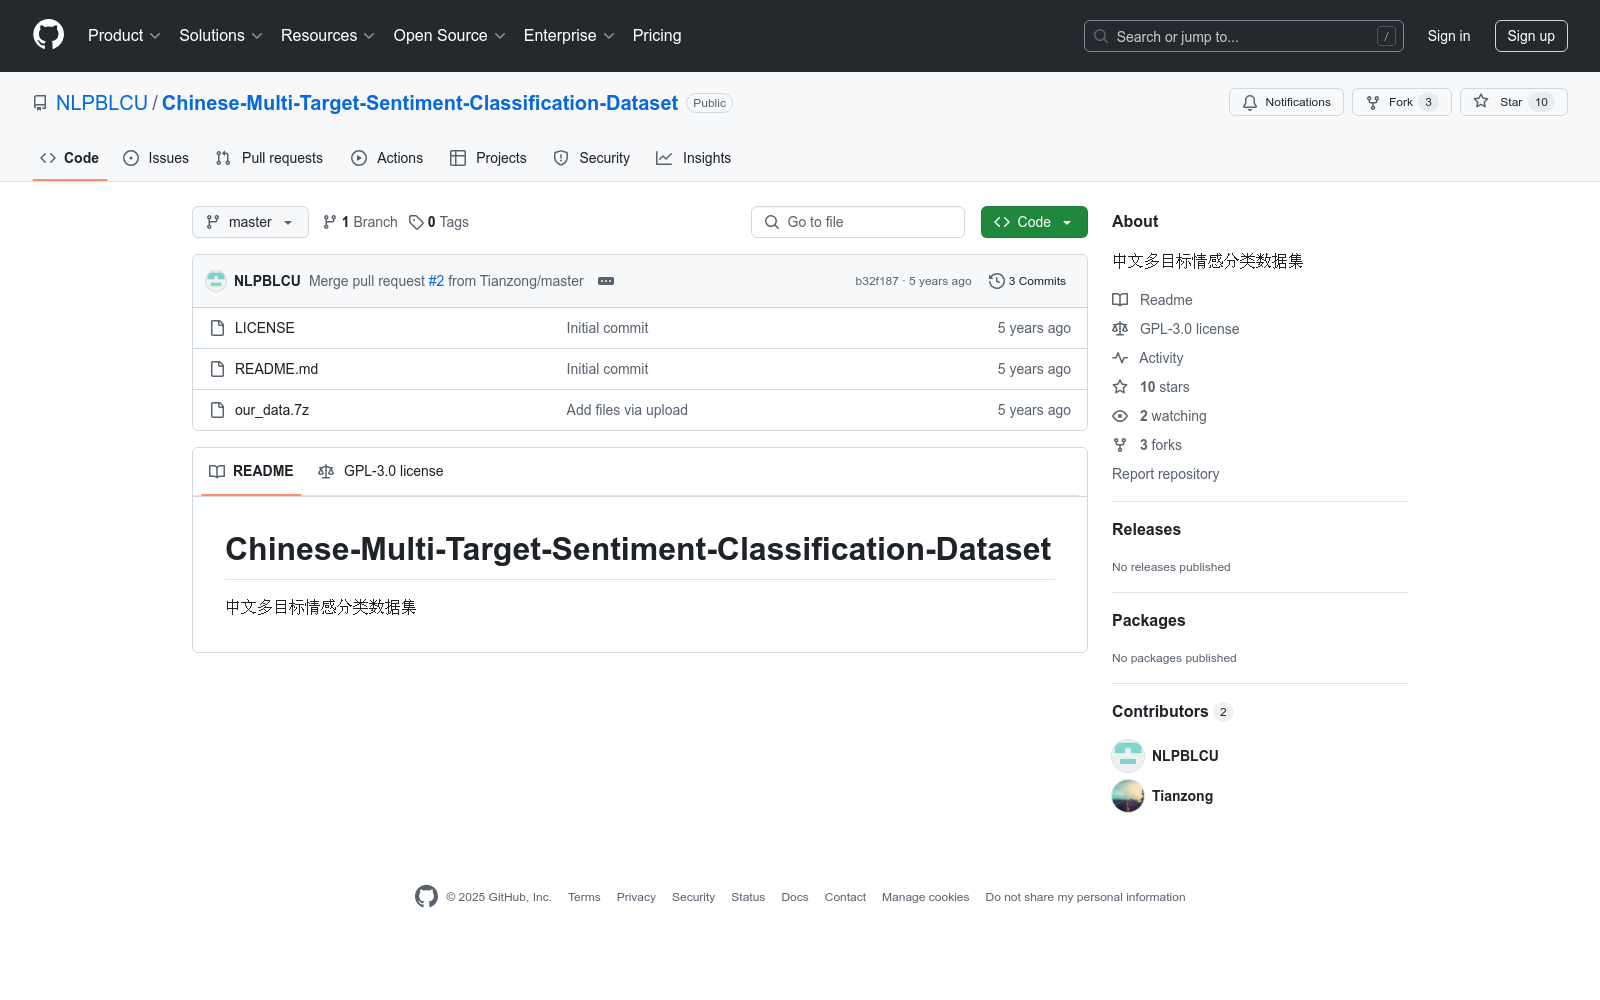The image size is (1600, 1000).
Task: Open Add files via upload commit
Action: tap(627, 410)
